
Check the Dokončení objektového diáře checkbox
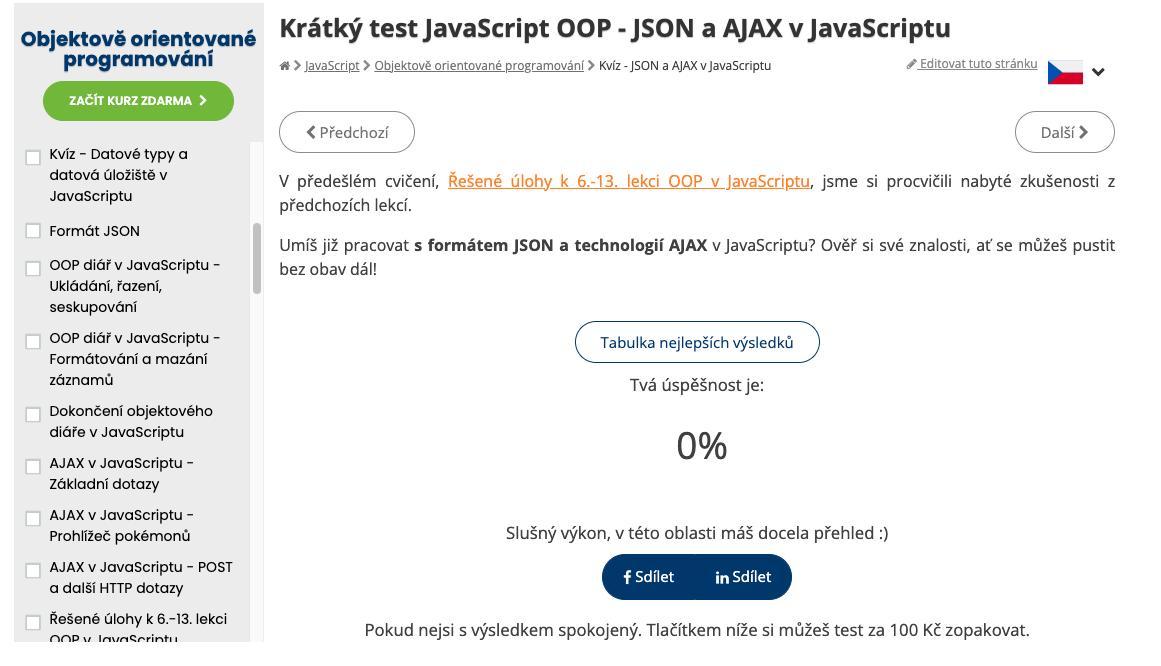33,414
